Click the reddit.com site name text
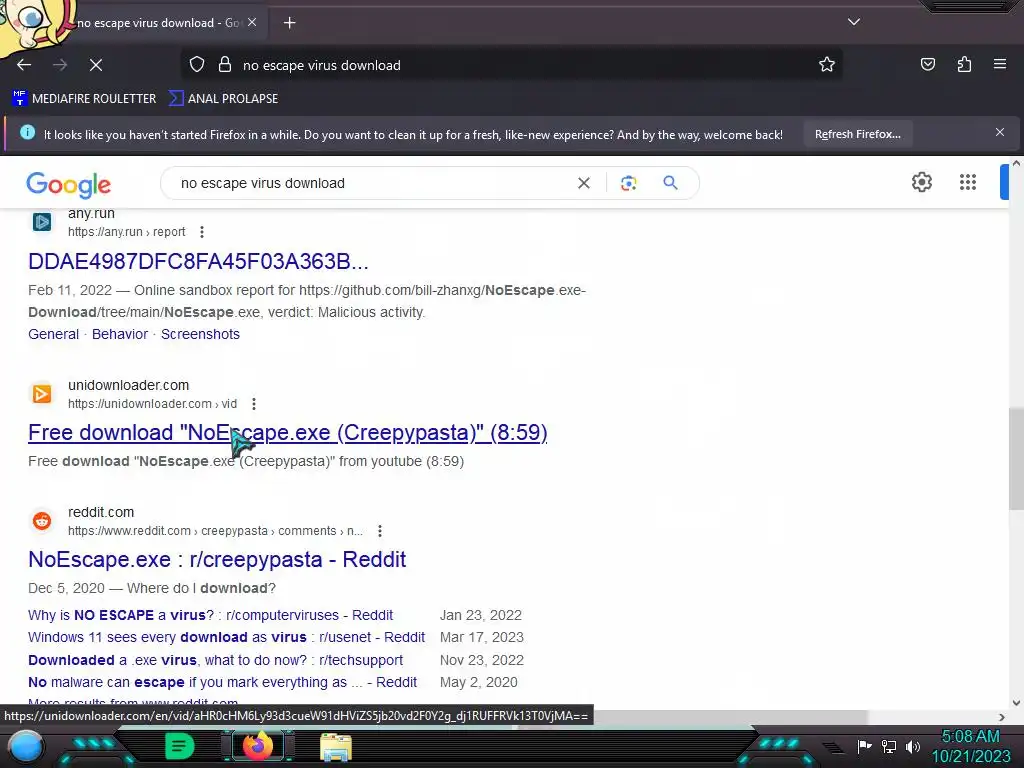The image size is (1024, 768). (x=101, y=512)
